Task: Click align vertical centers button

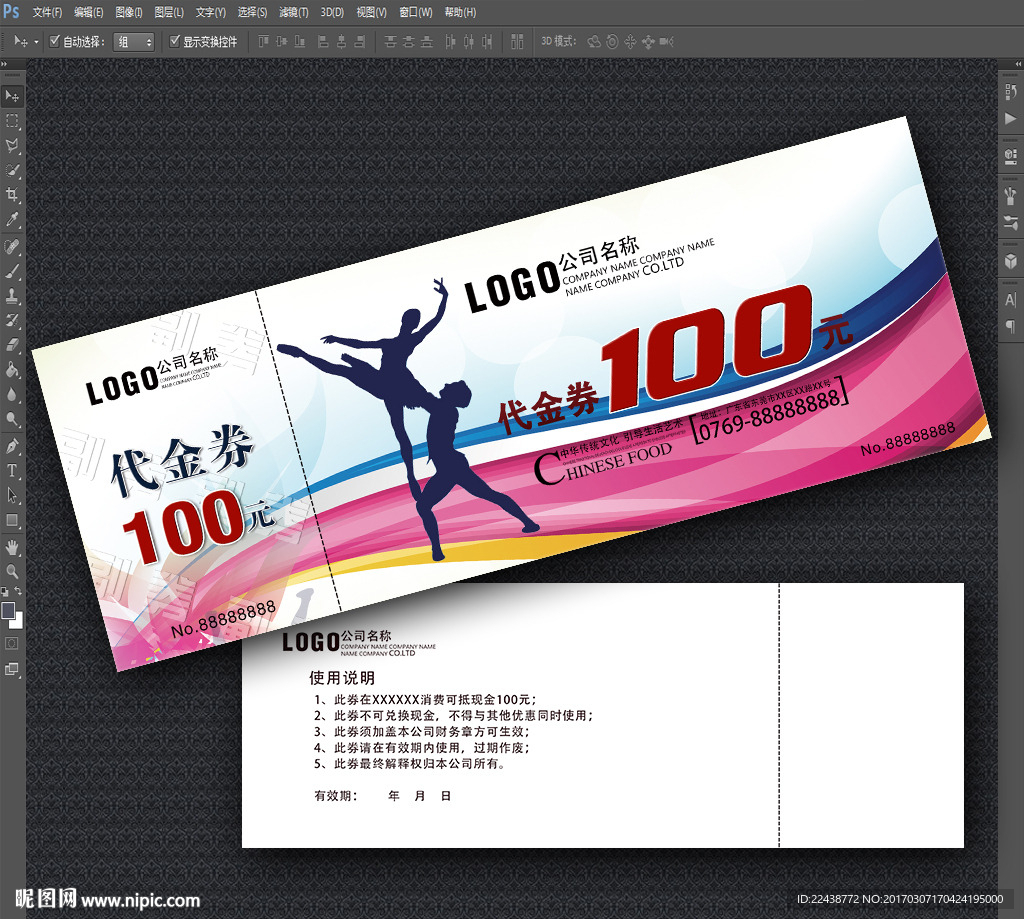Action: pyautogui.click(x=281, y=42)
